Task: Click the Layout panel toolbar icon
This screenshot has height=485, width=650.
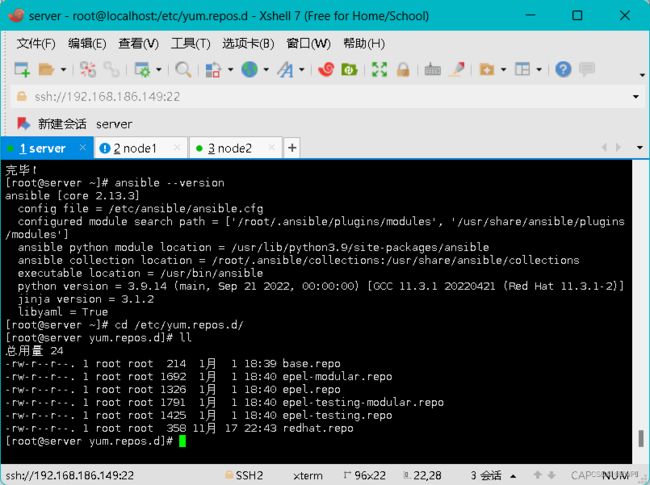Action: (x=522, y=70)
